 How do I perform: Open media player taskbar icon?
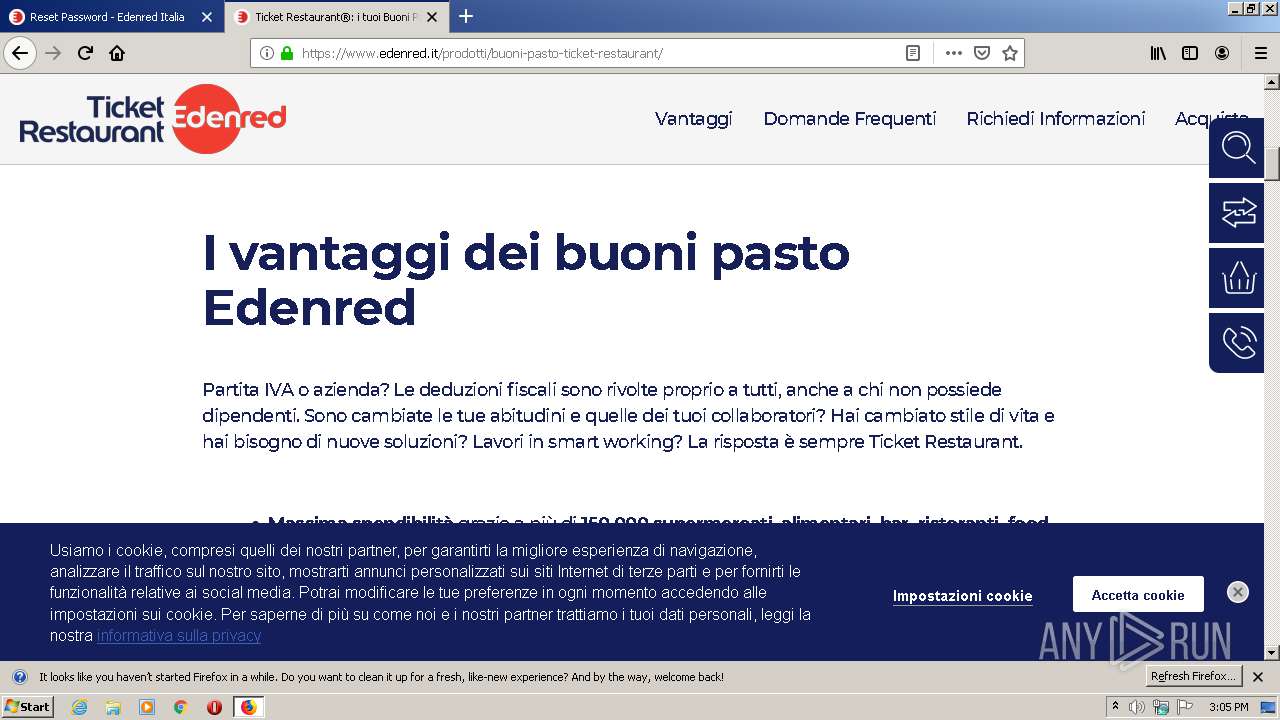click(147, 707)
